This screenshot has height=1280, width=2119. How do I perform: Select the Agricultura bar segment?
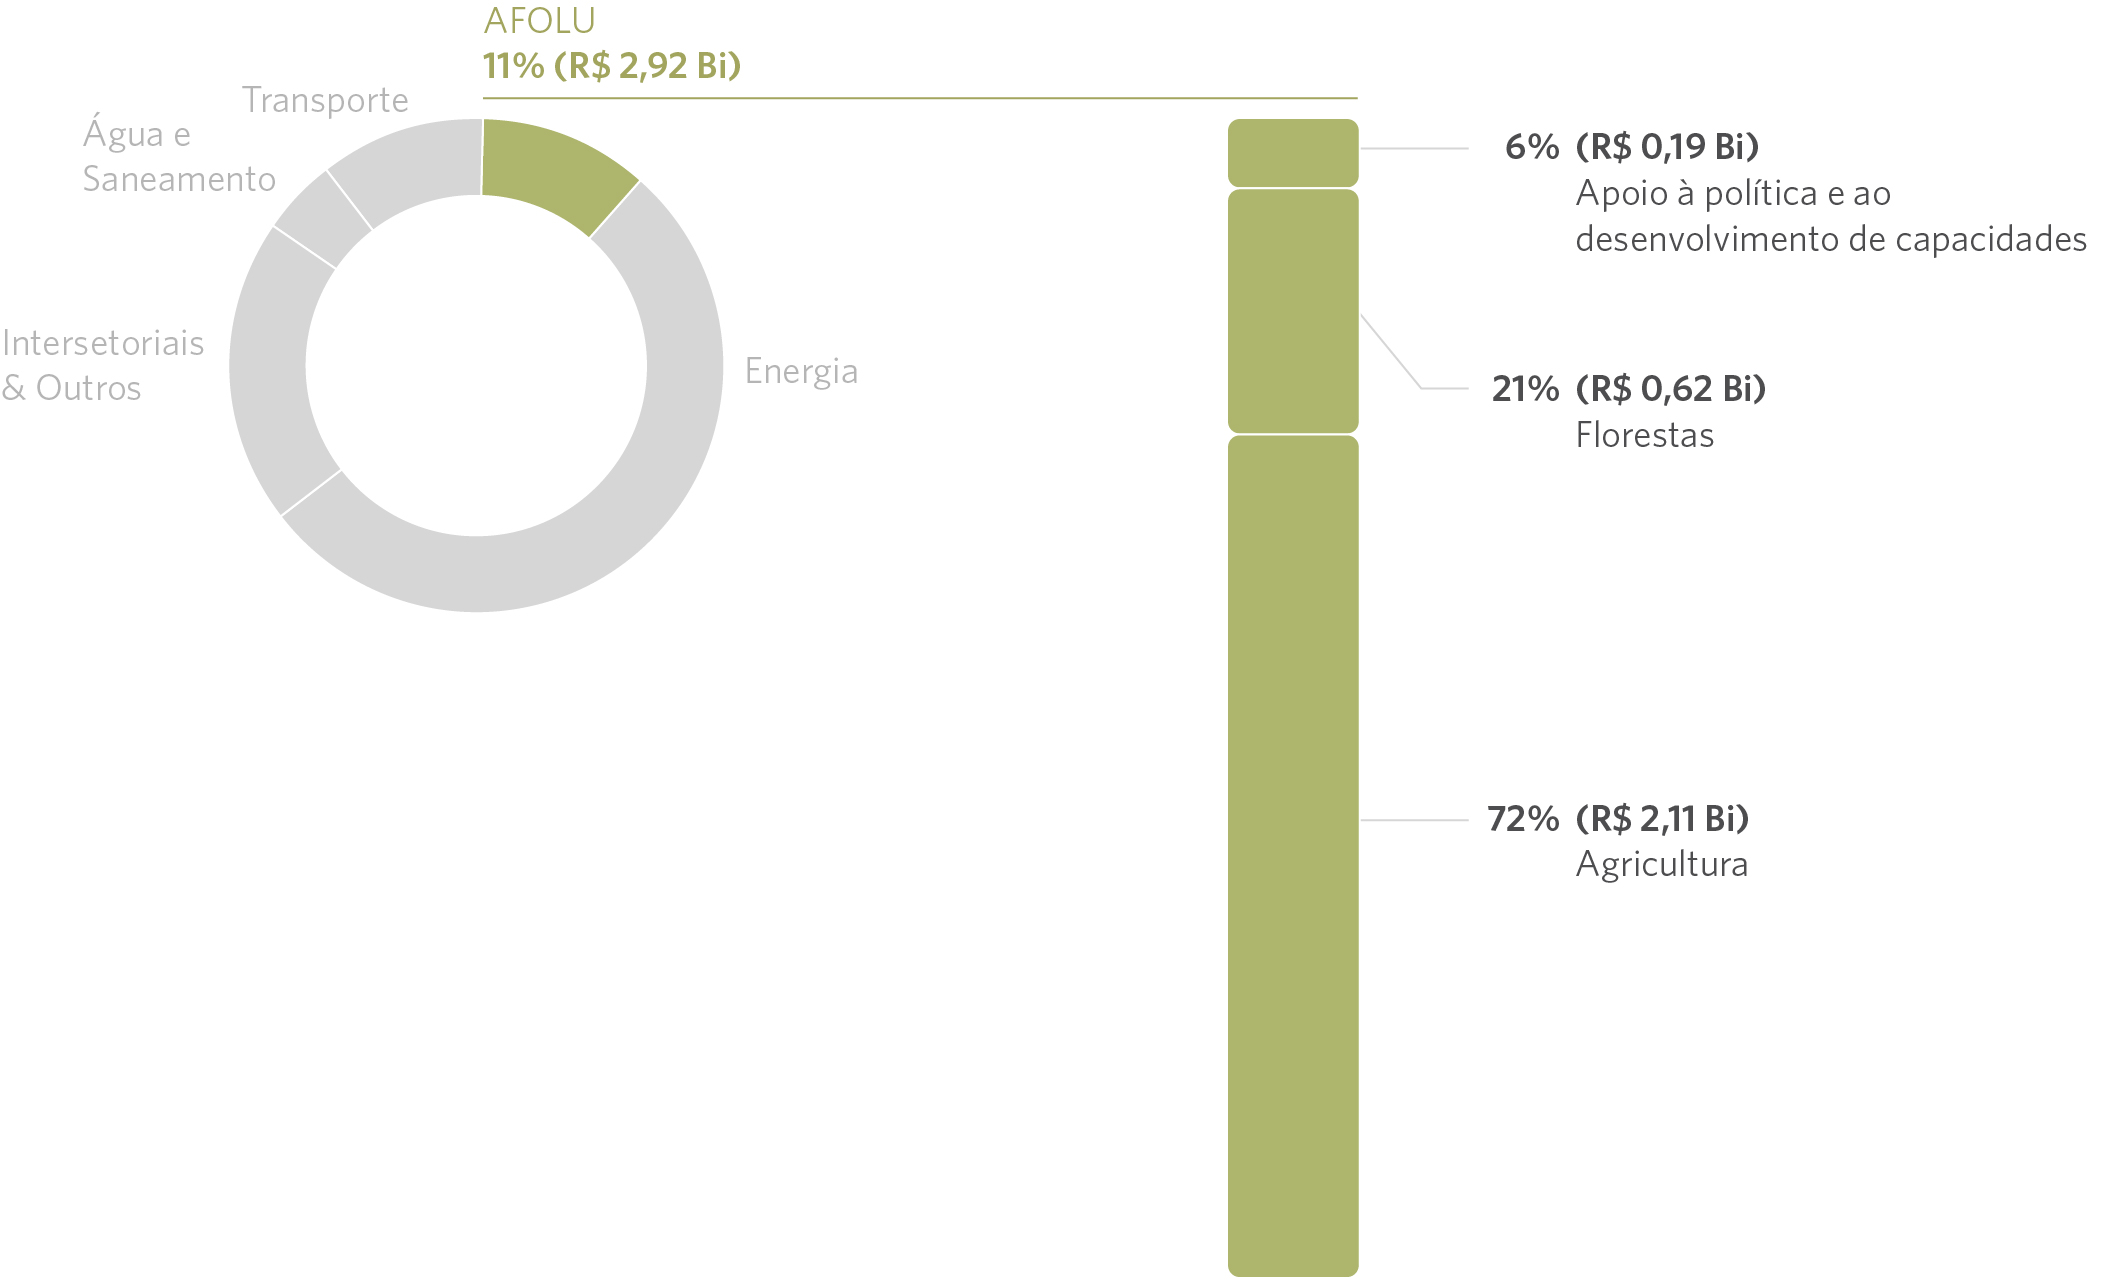point(1293,856)
